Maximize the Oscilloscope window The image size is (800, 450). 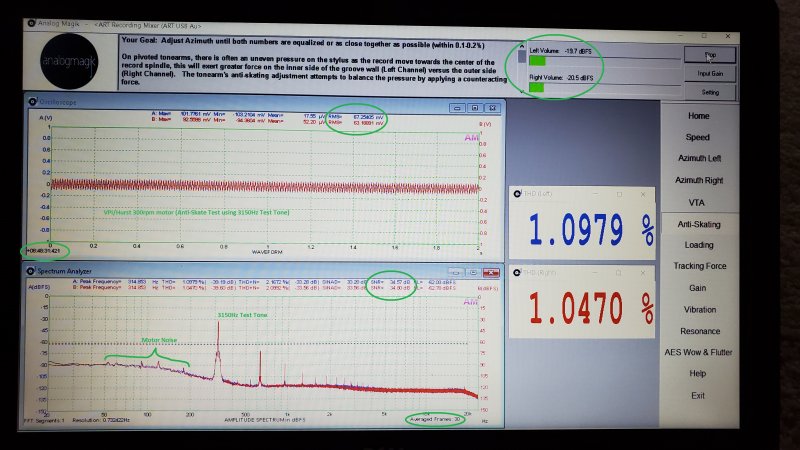475,108
